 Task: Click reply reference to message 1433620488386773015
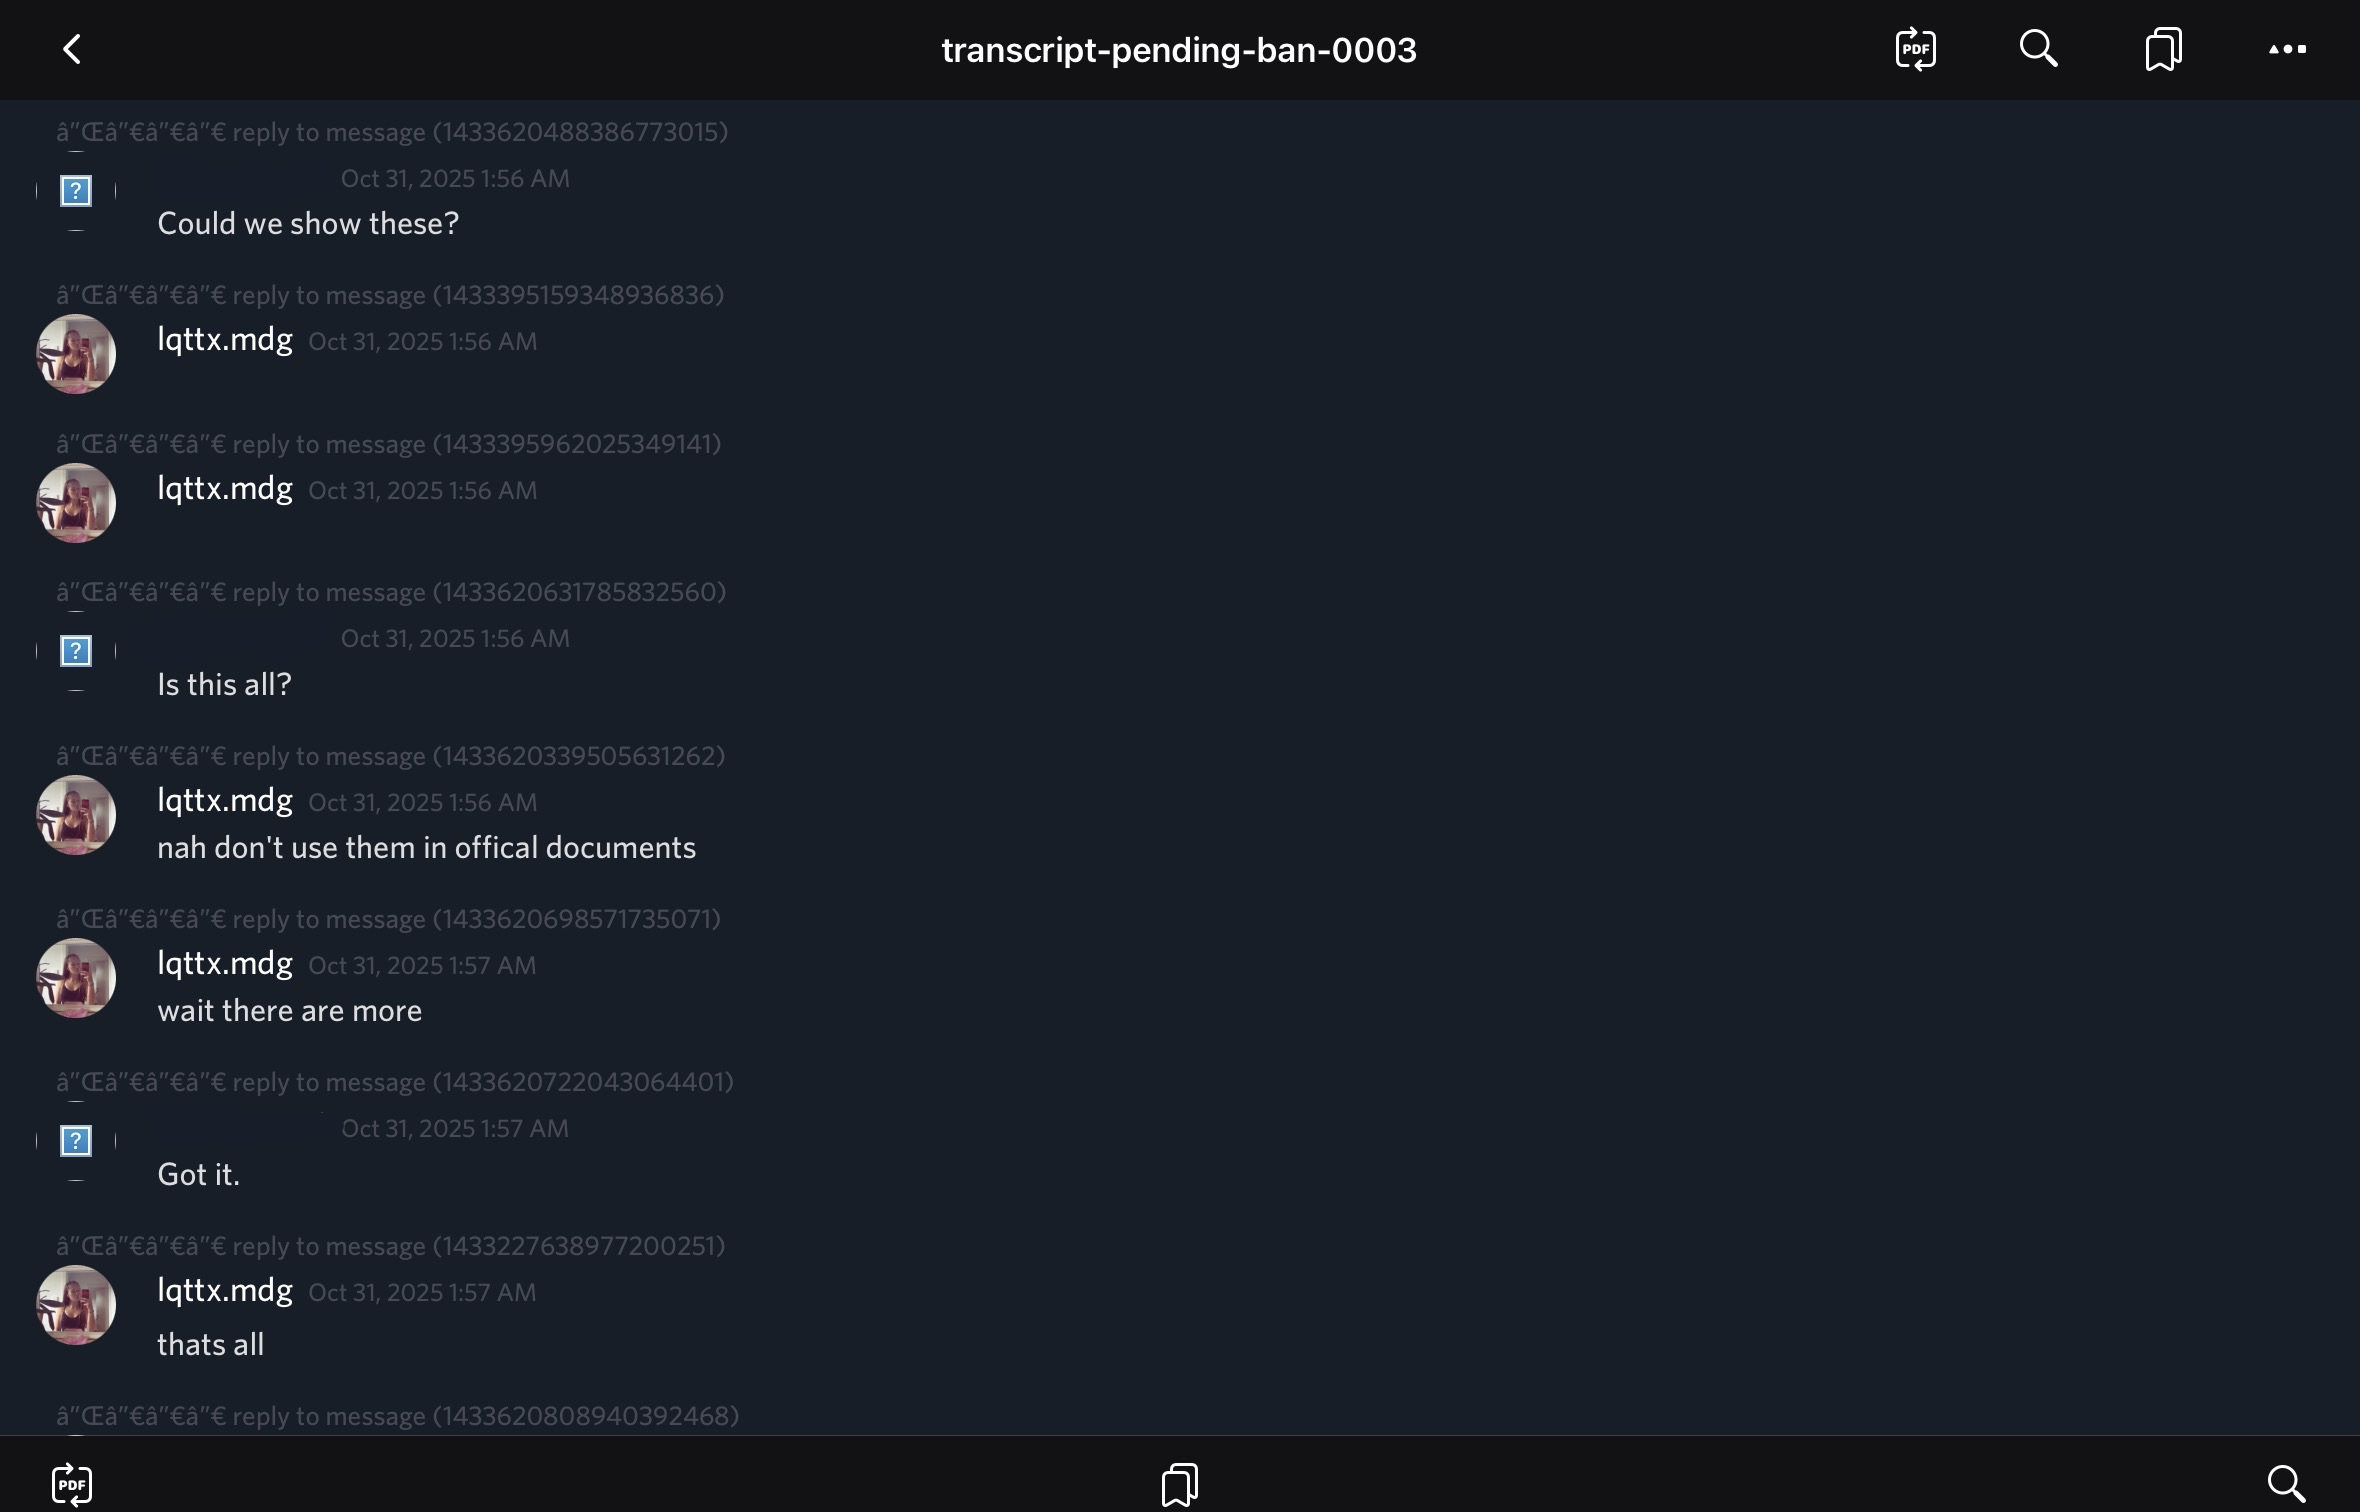[x=392, y=132]
